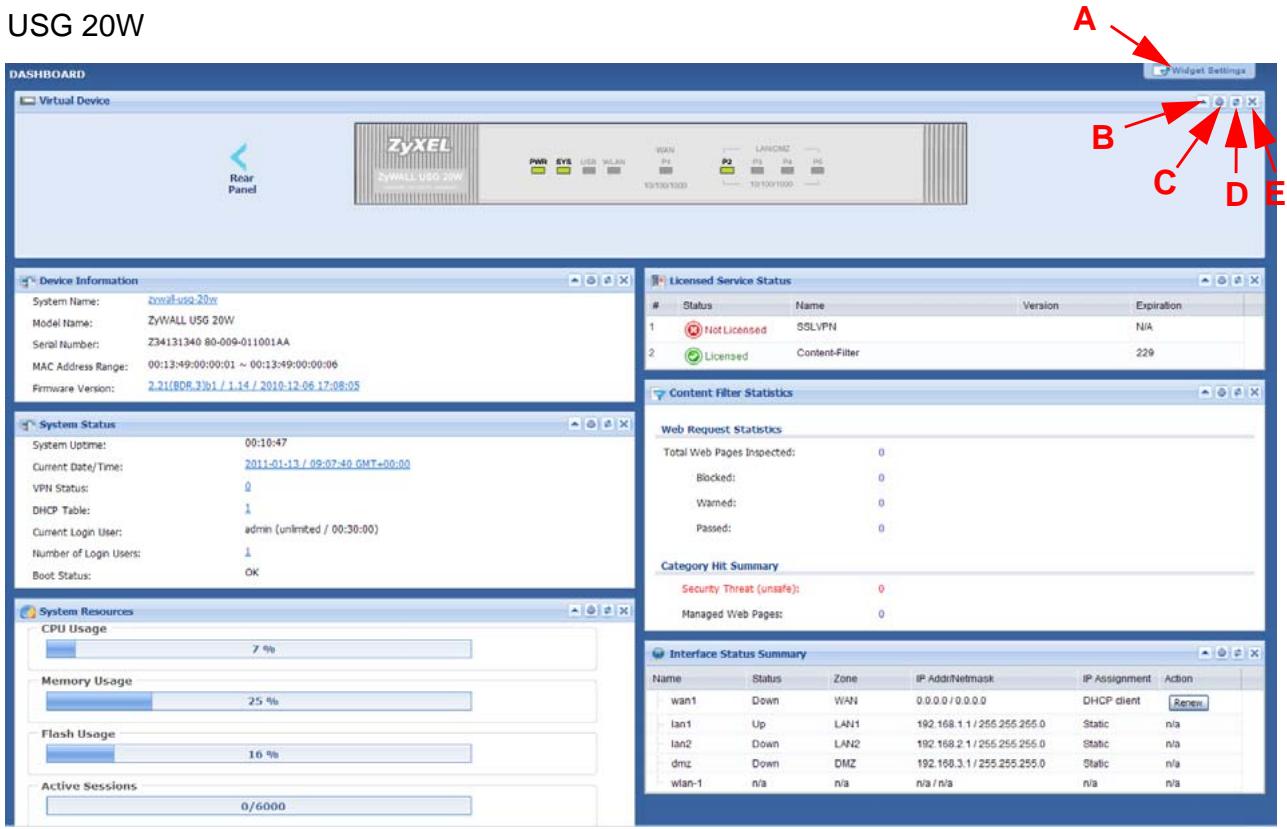Collapse the System Resources widget

pyautogui.click(x=575, y=610)
